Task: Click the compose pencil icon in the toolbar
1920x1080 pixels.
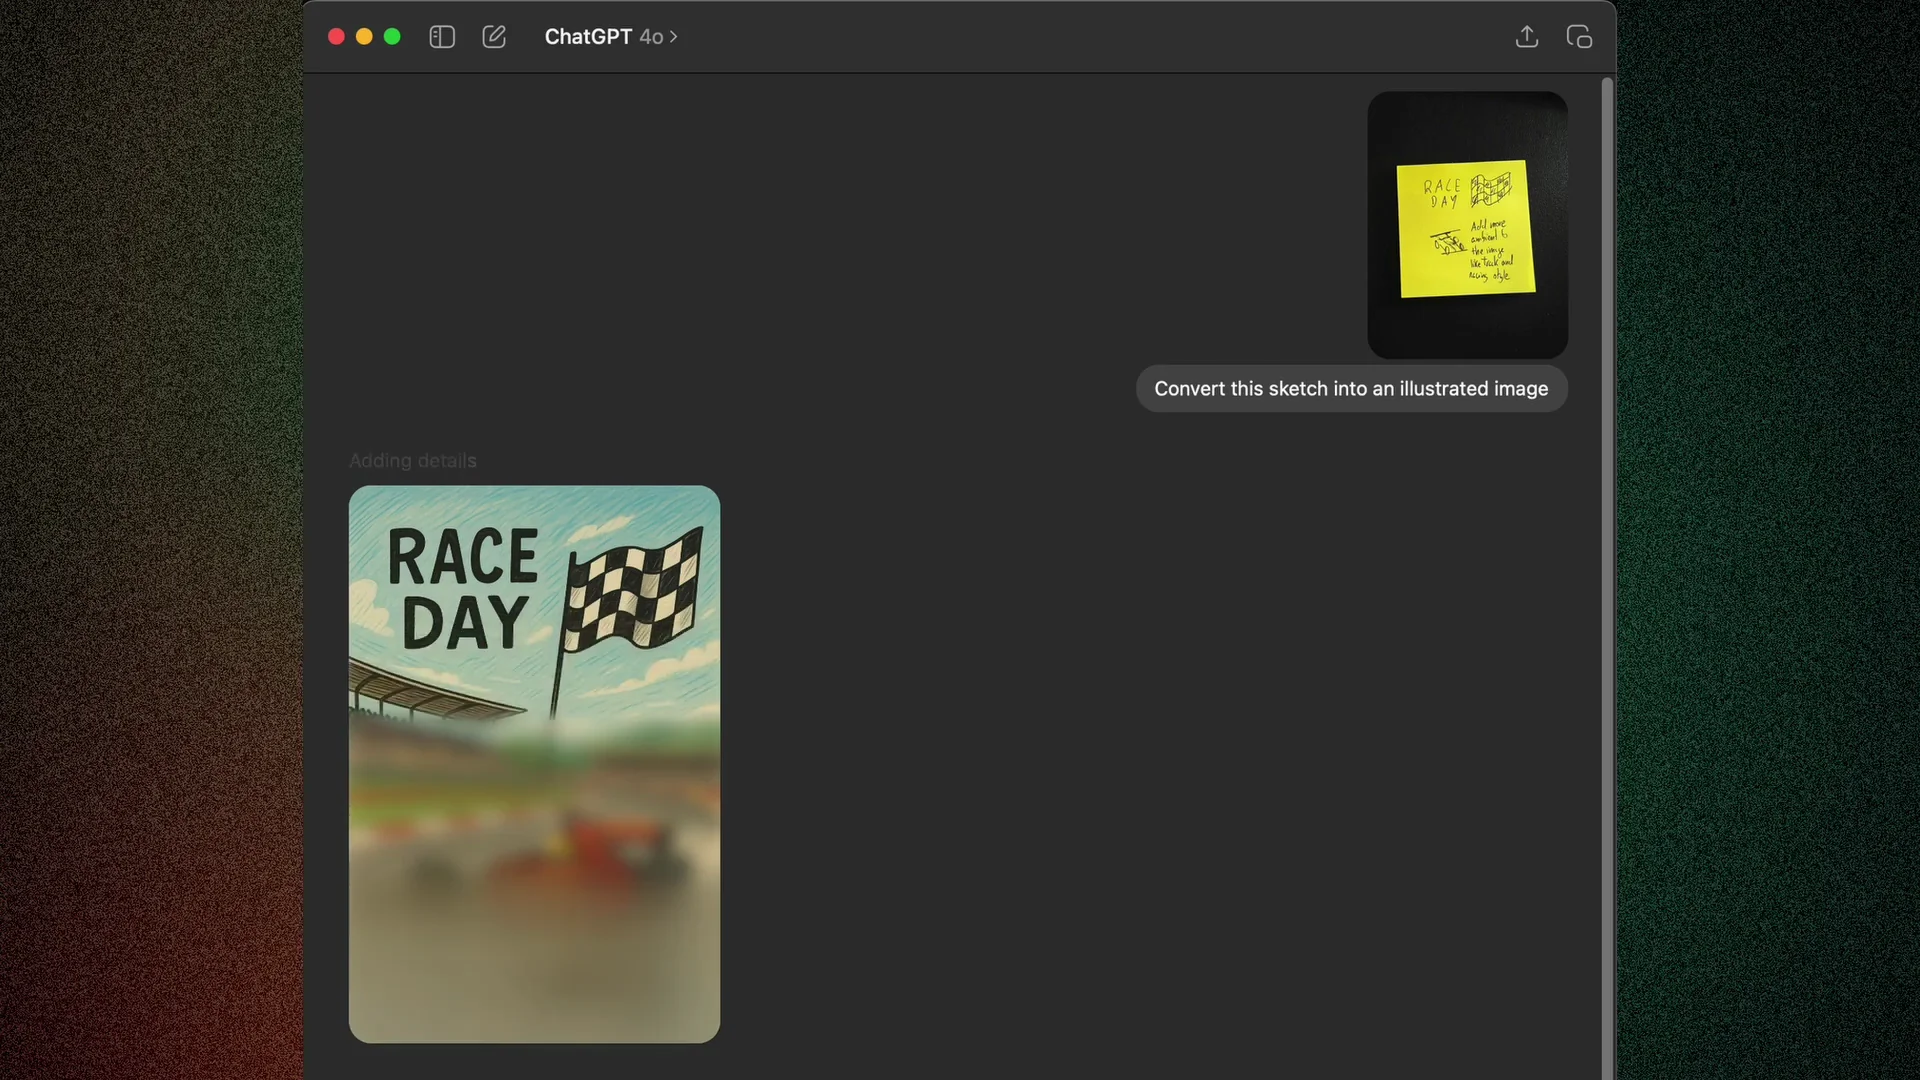Action: coord(494,37)
